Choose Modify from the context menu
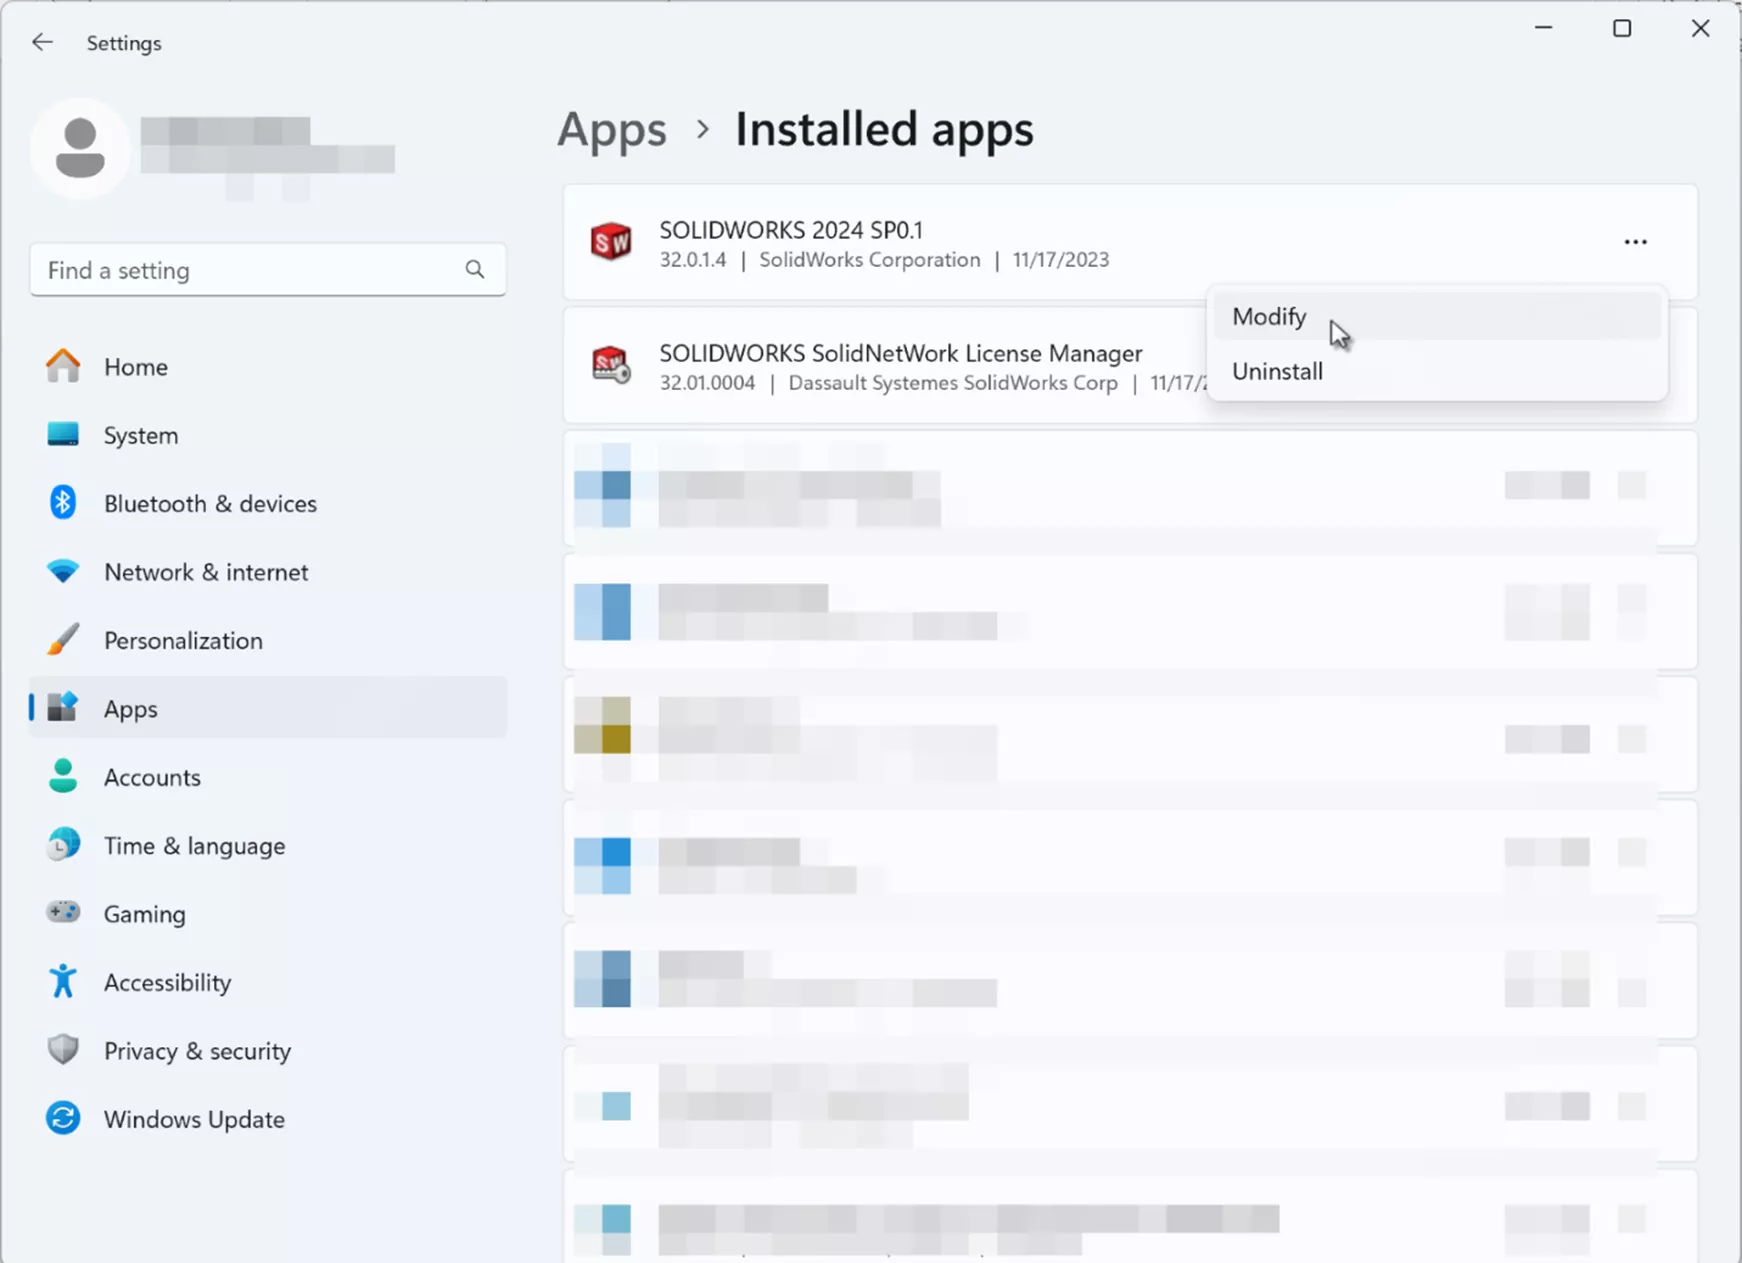Screen dimensions: 1742x1263 click(x=1437, y=316)
